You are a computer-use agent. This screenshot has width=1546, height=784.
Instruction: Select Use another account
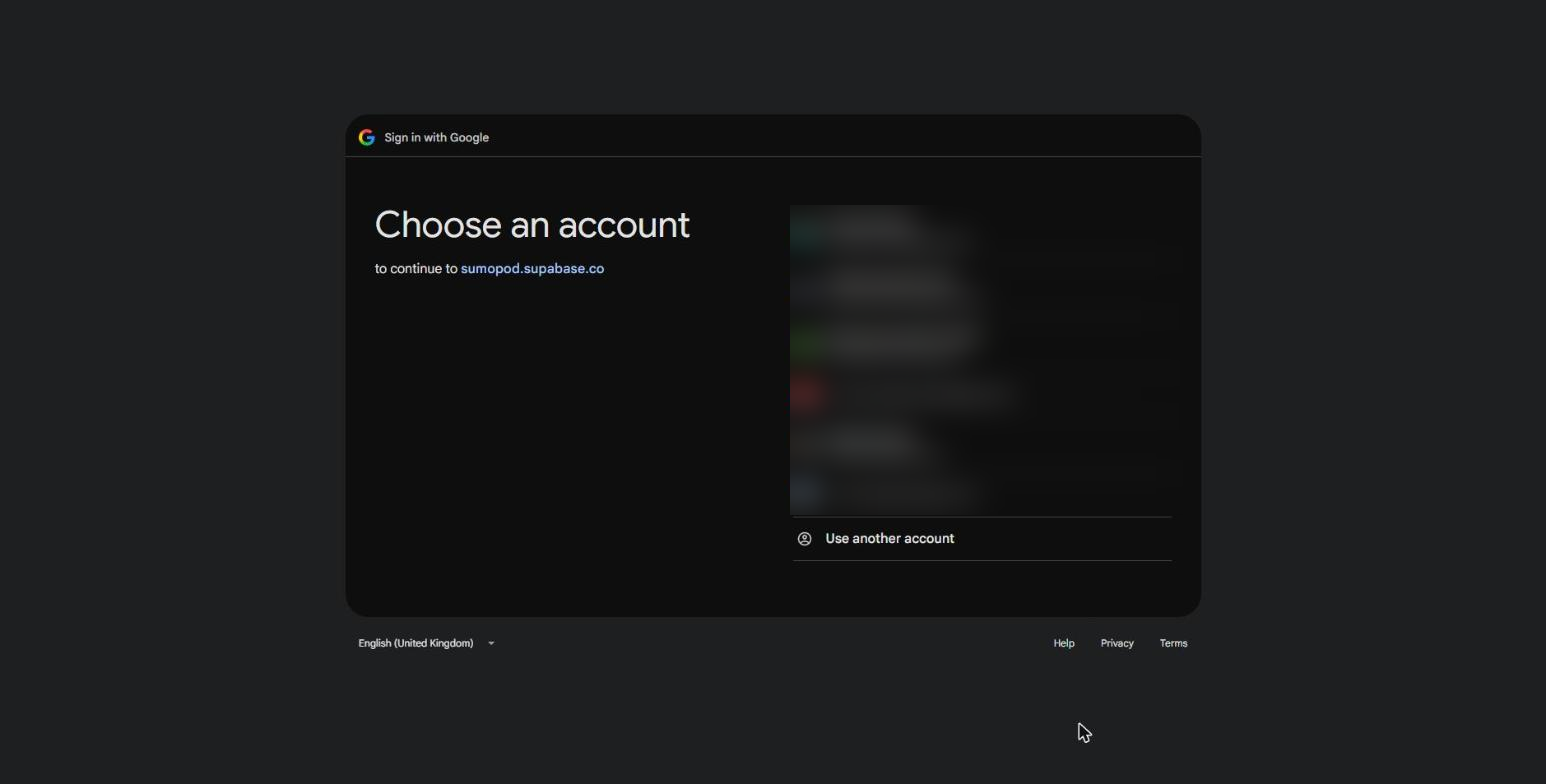click(x=982, y=539)
